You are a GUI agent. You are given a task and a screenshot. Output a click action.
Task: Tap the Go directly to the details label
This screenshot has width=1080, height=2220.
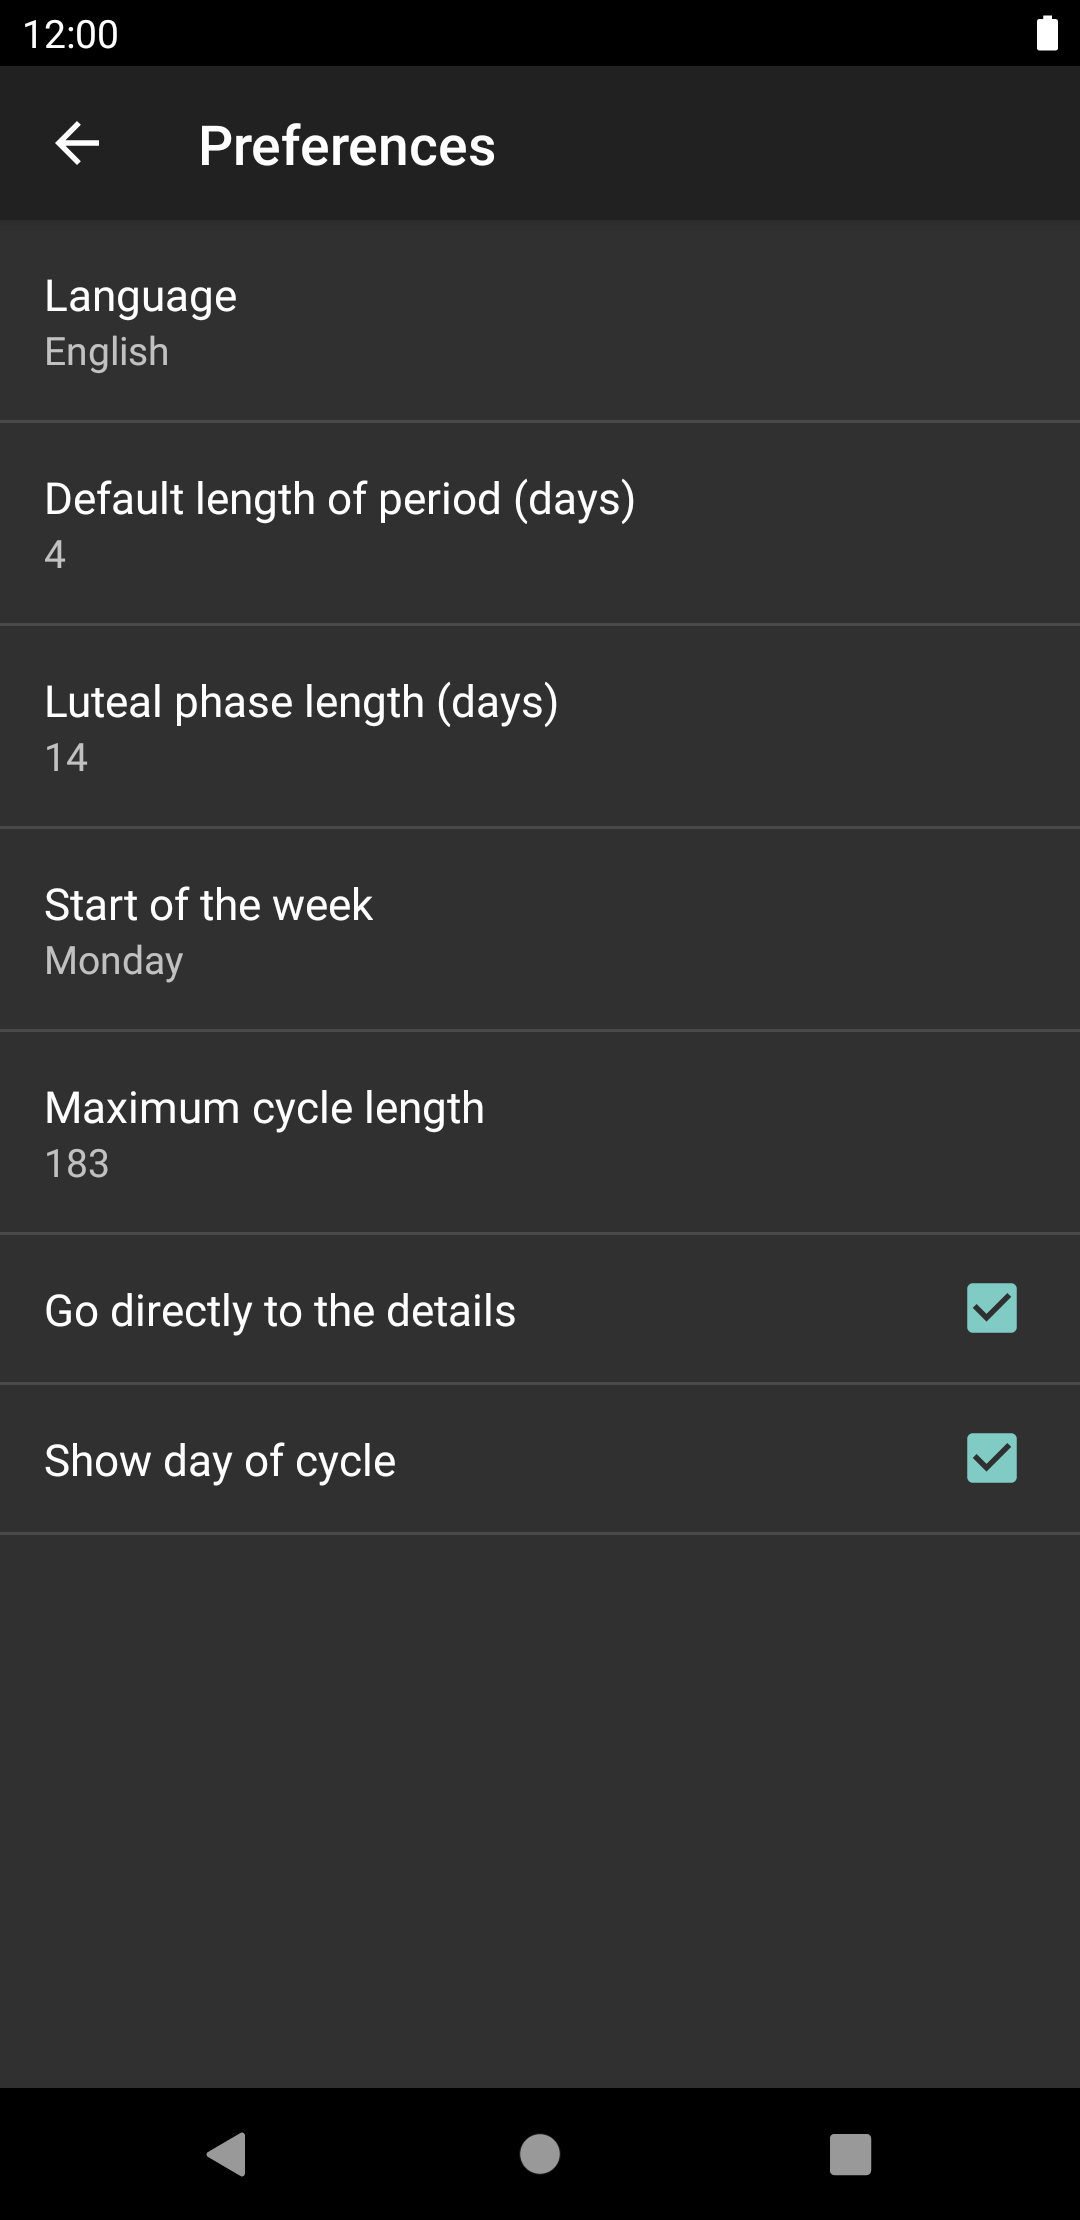click(280, 1311)
